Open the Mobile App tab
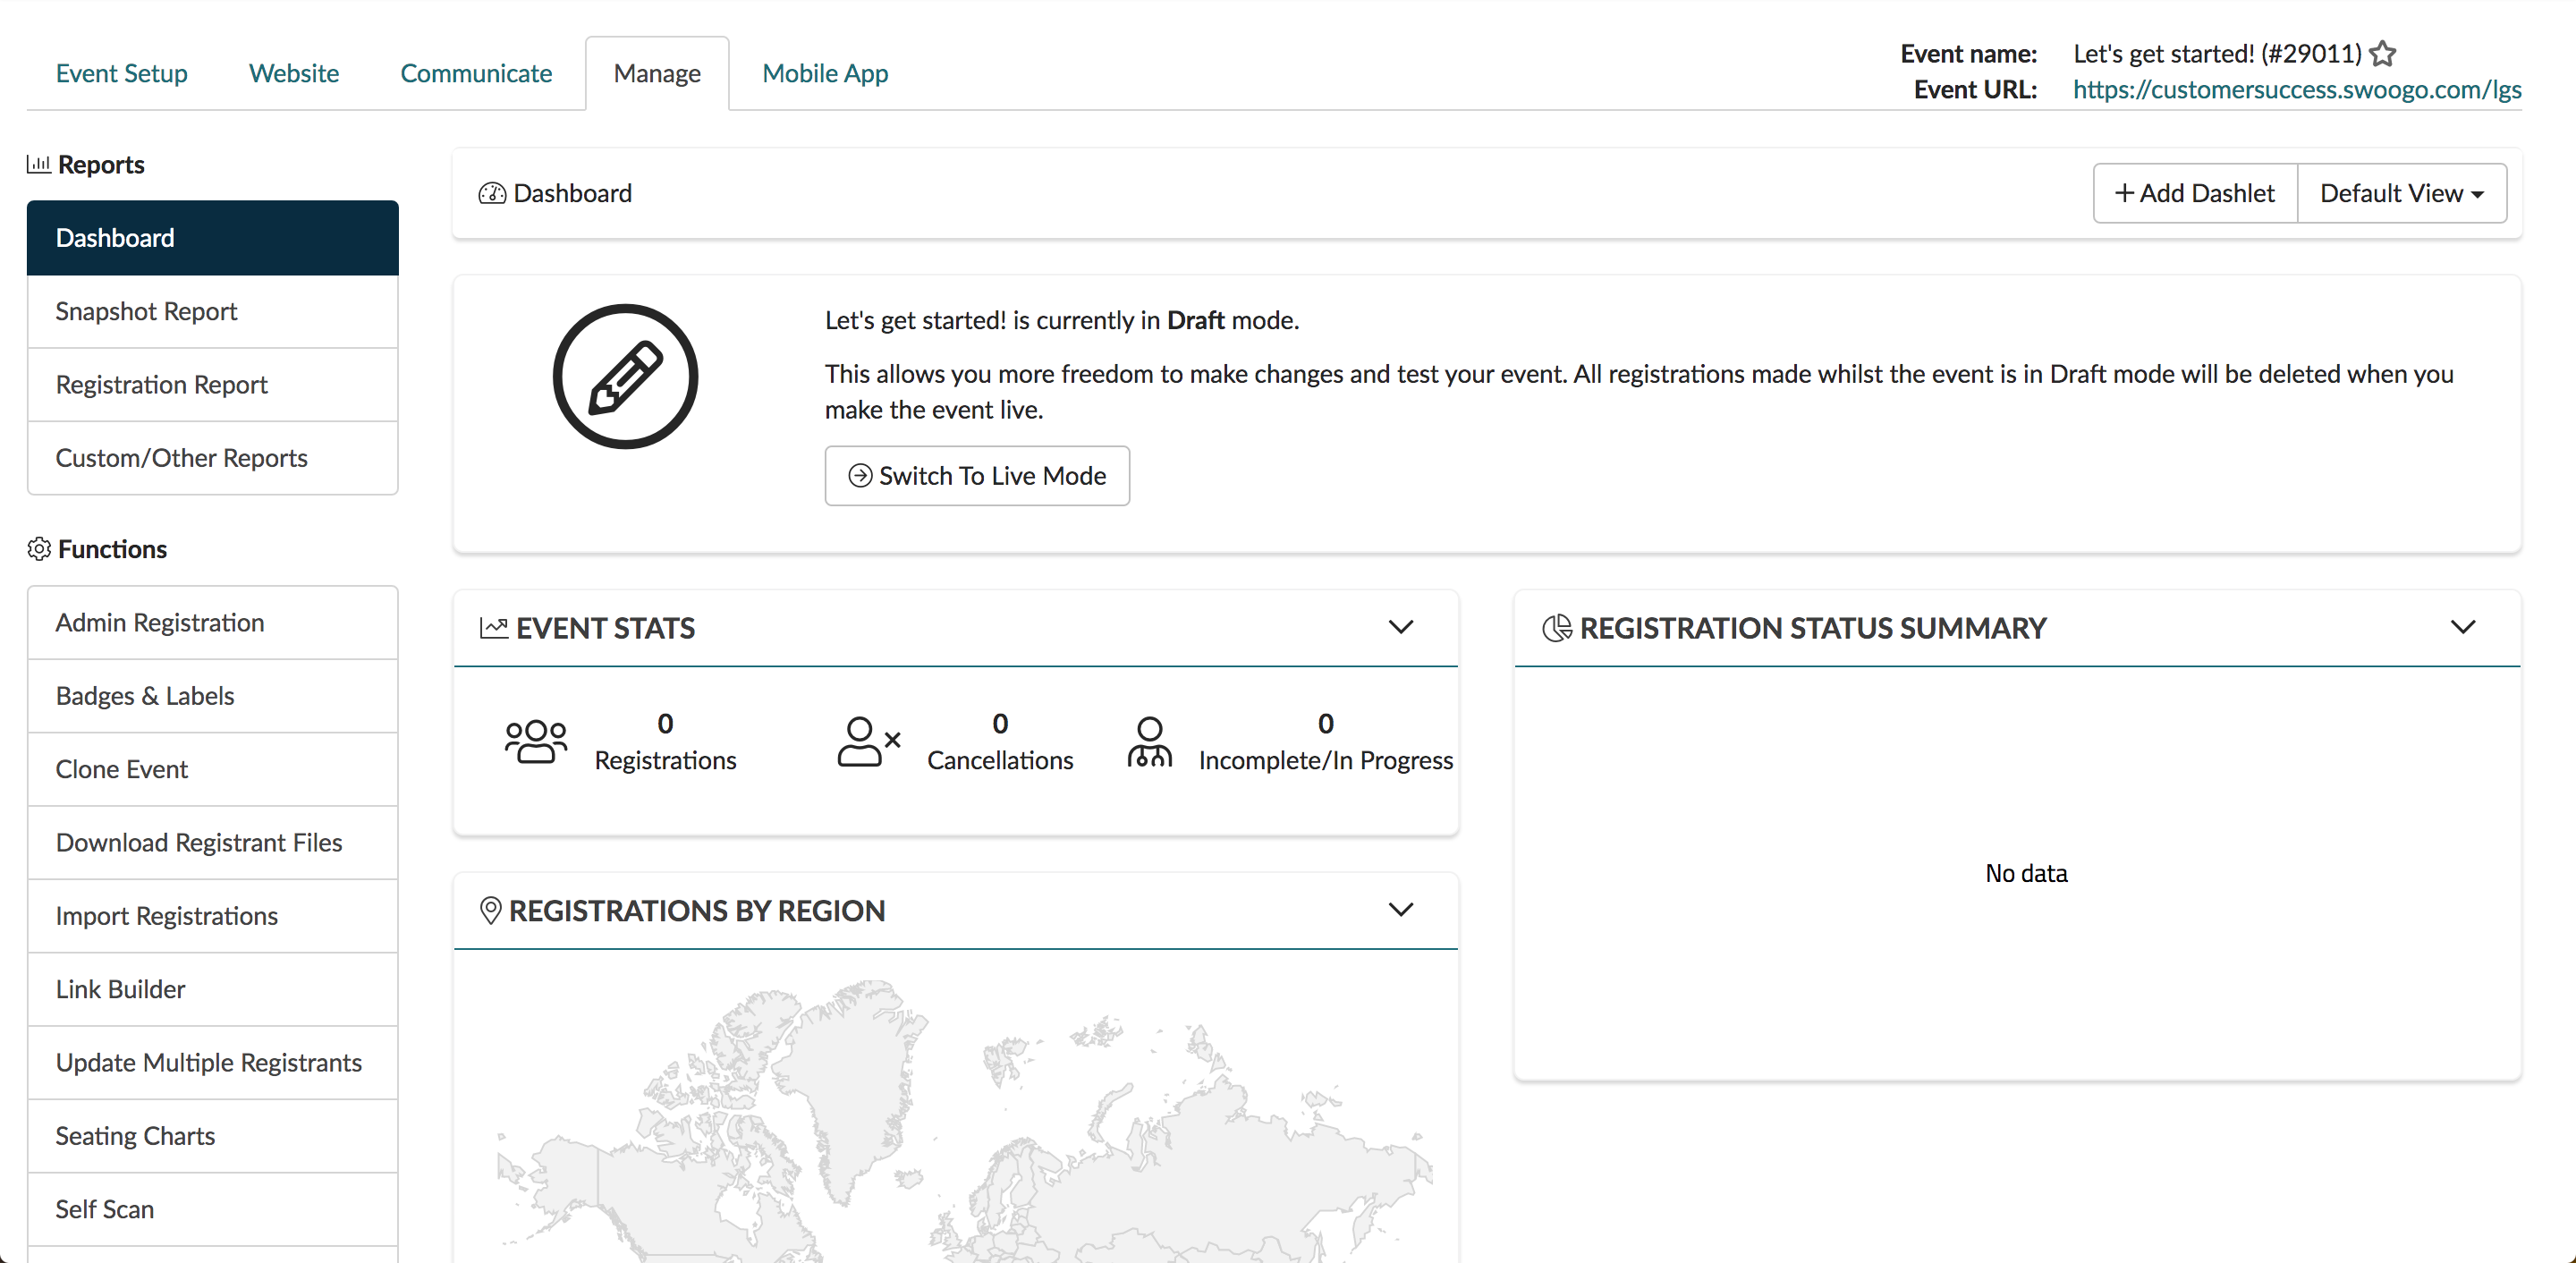The image size is (2576, 1263). (x=824, y=73)
